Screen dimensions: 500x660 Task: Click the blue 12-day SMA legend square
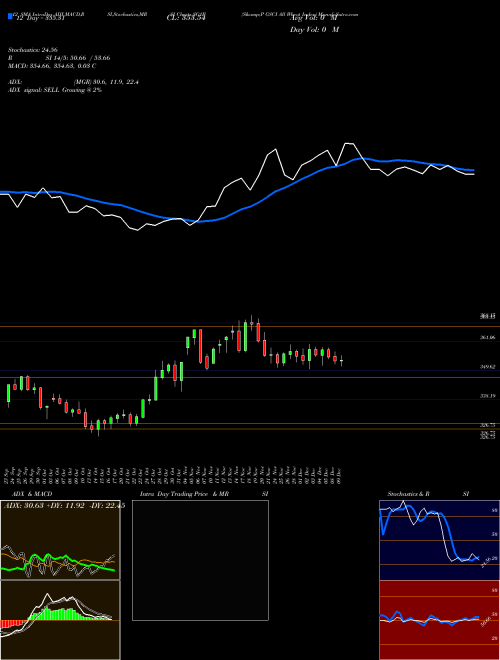coord(10,16)
